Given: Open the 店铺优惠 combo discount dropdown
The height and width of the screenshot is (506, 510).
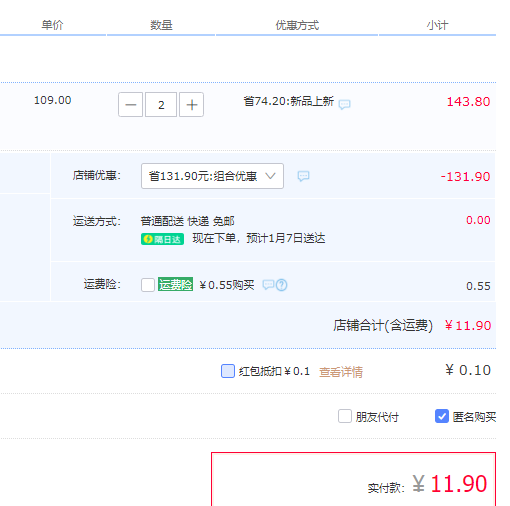Looking at the screenshot, I should click(212, 176).
